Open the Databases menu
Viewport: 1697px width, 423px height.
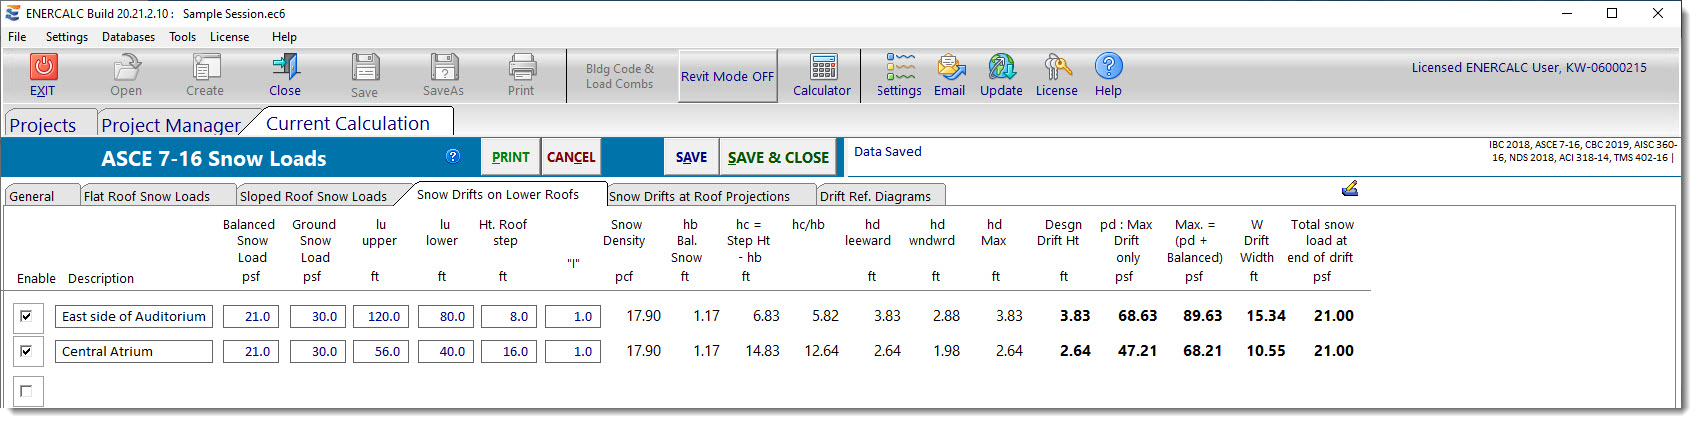coord(128,37)
